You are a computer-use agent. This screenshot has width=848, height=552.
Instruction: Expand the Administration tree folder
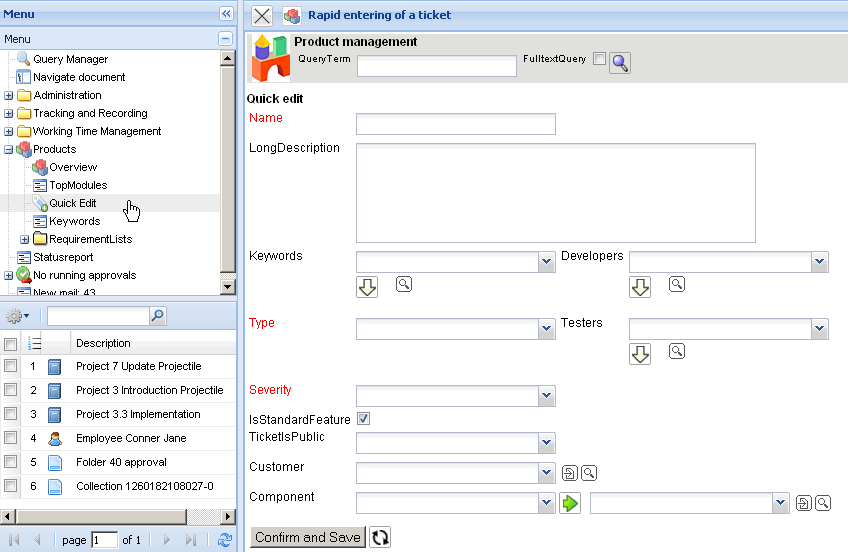tap(9, 96)
